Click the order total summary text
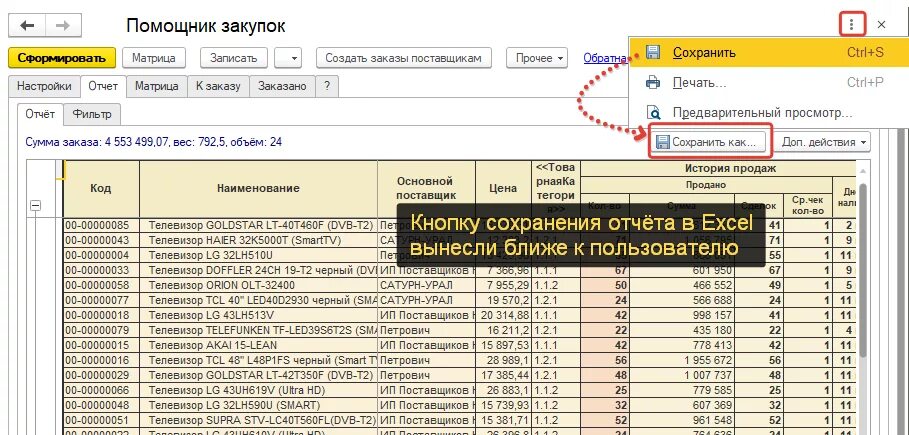909x435 pixels. pyautogui.click(x=154, y=142)
